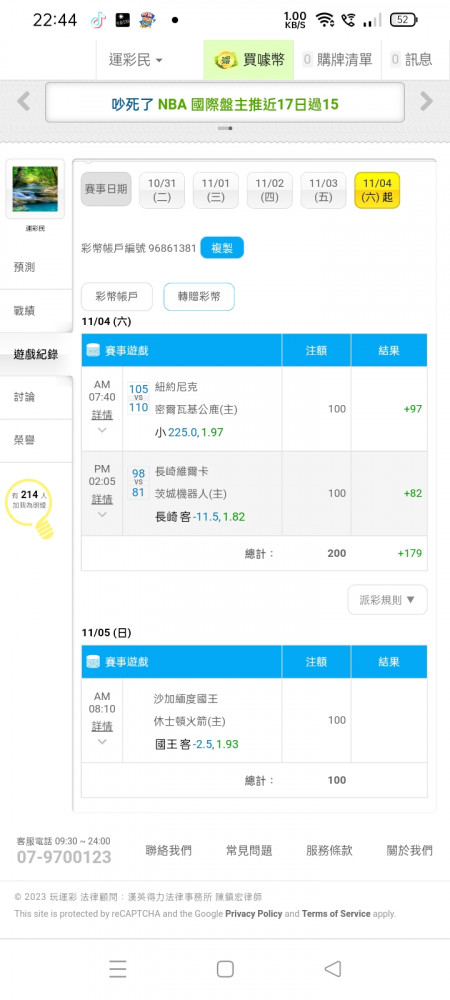This screenshot has width=450, height=1000.
Task: Expand the 派彩規則 dropdown
Action: 388,599
